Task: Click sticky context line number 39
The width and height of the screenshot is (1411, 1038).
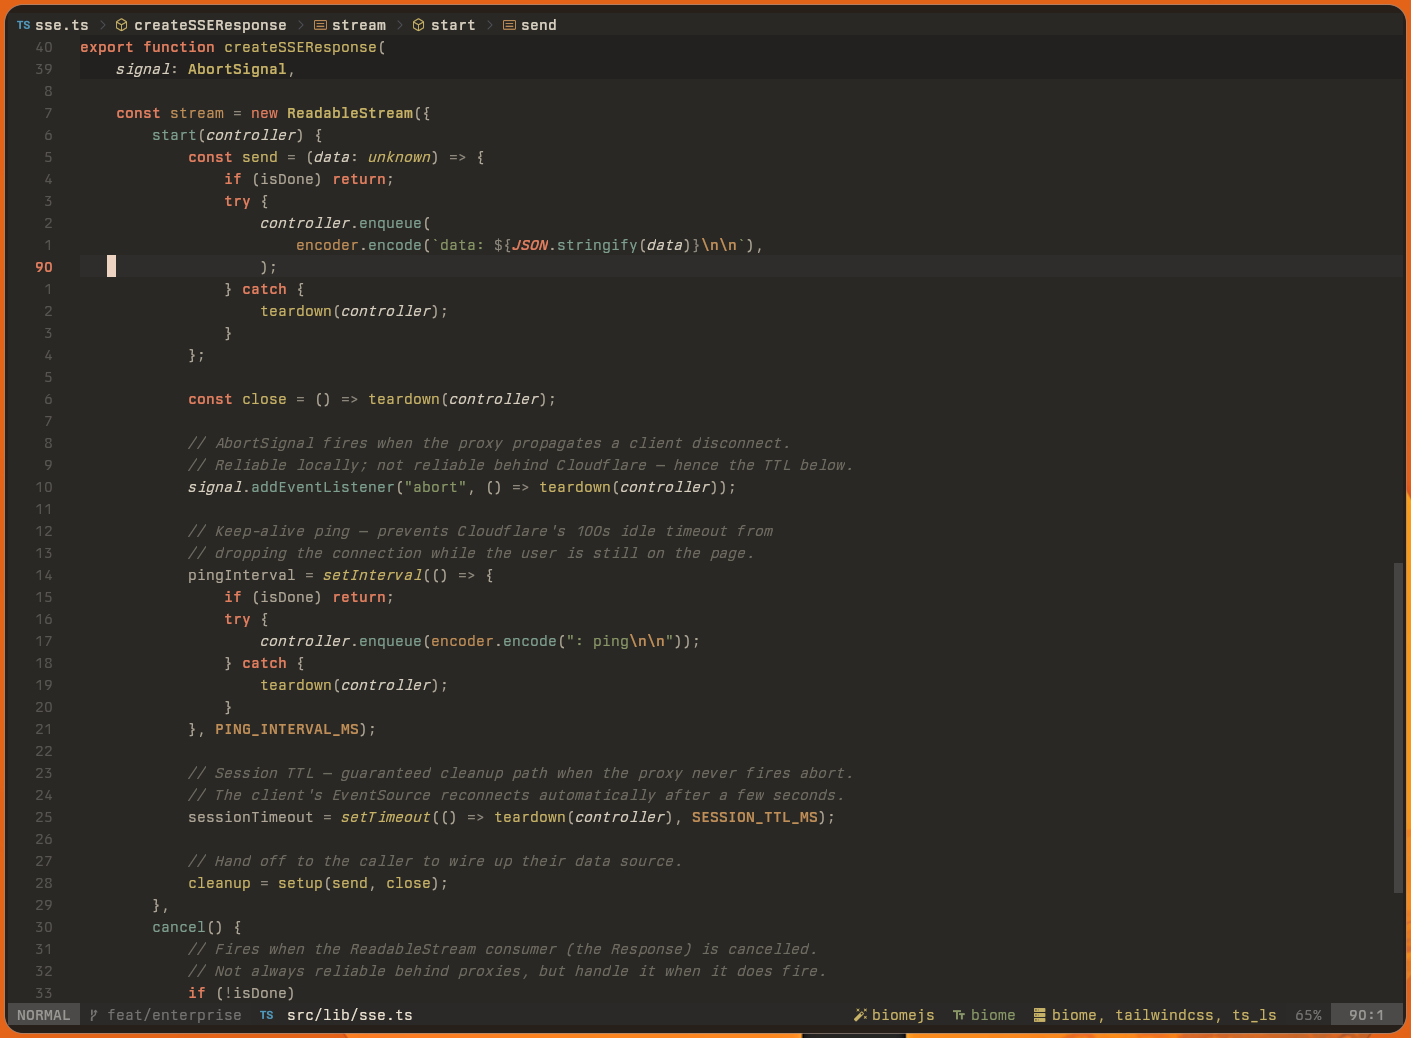Action: pyautogui.click(x=44, y=69)
